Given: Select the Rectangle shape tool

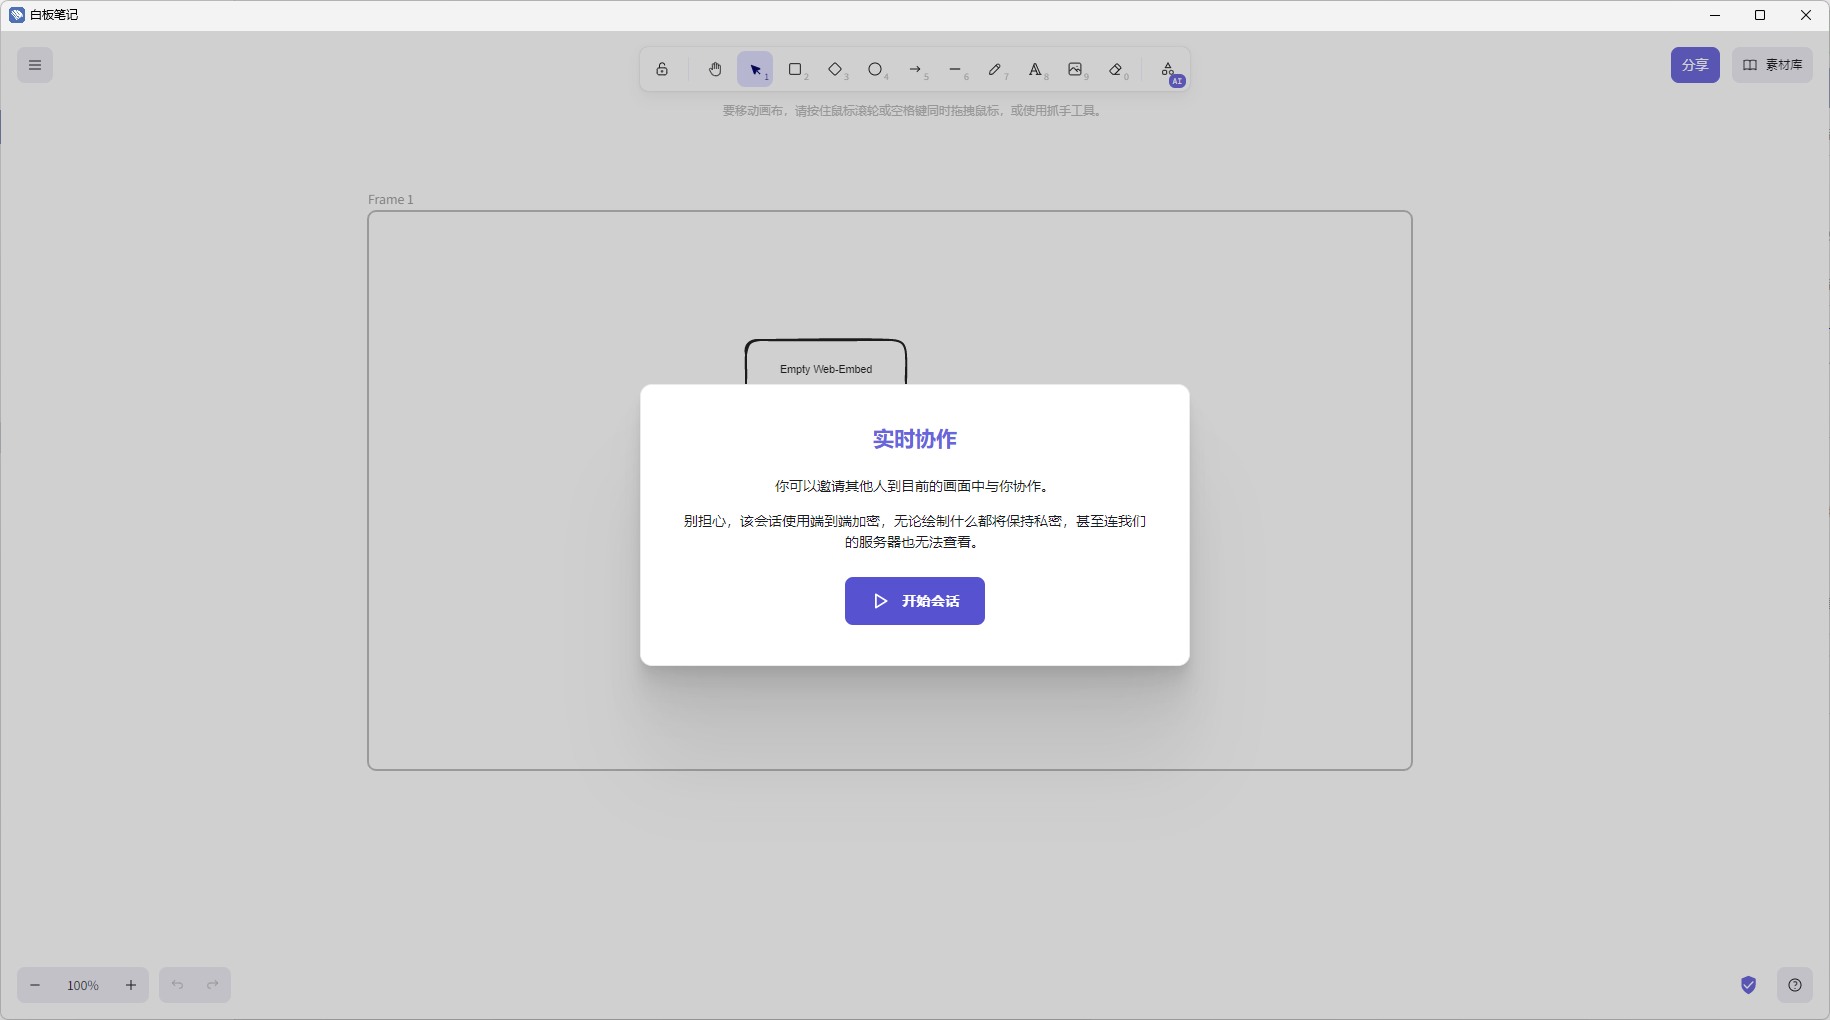Looking at the screenshot, I should [796, 69].
